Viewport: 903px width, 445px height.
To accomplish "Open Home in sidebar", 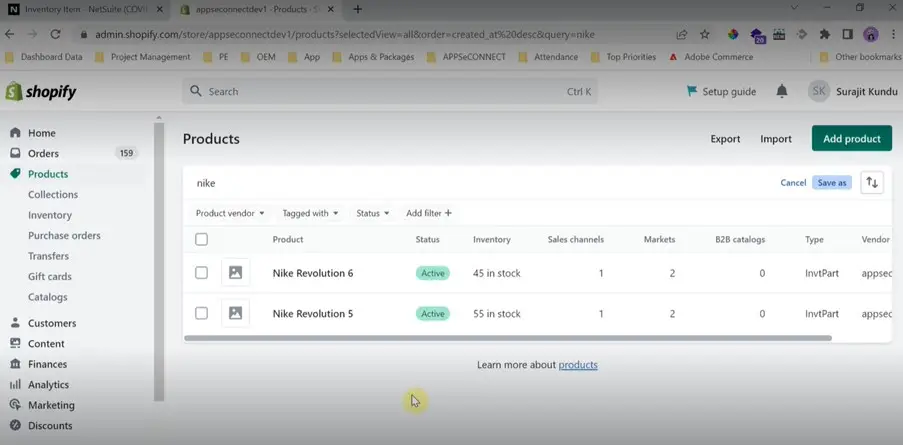I will point(41,133).
